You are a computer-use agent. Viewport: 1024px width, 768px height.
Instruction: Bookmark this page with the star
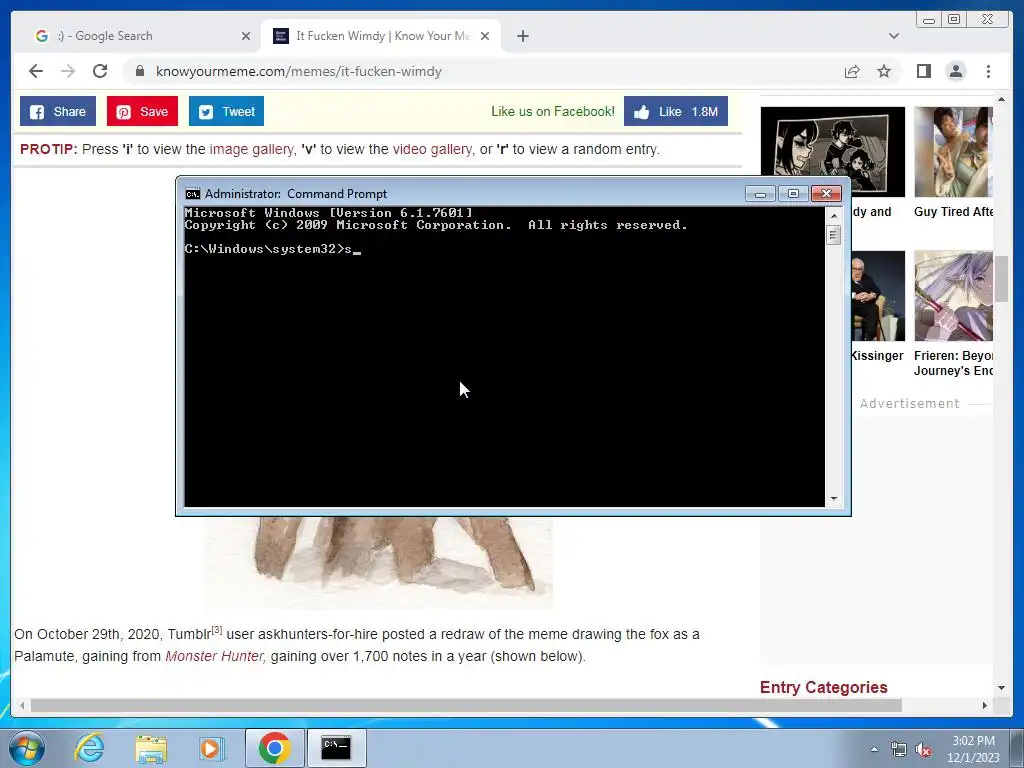(x=884, y=71)
